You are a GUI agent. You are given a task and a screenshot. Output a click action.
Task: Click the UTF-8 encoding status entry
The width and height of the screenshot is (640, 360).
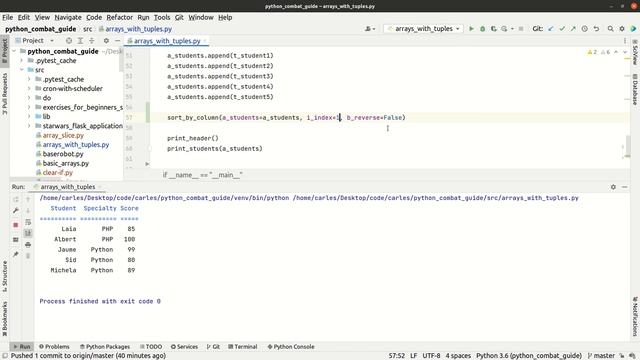(431, 356)
